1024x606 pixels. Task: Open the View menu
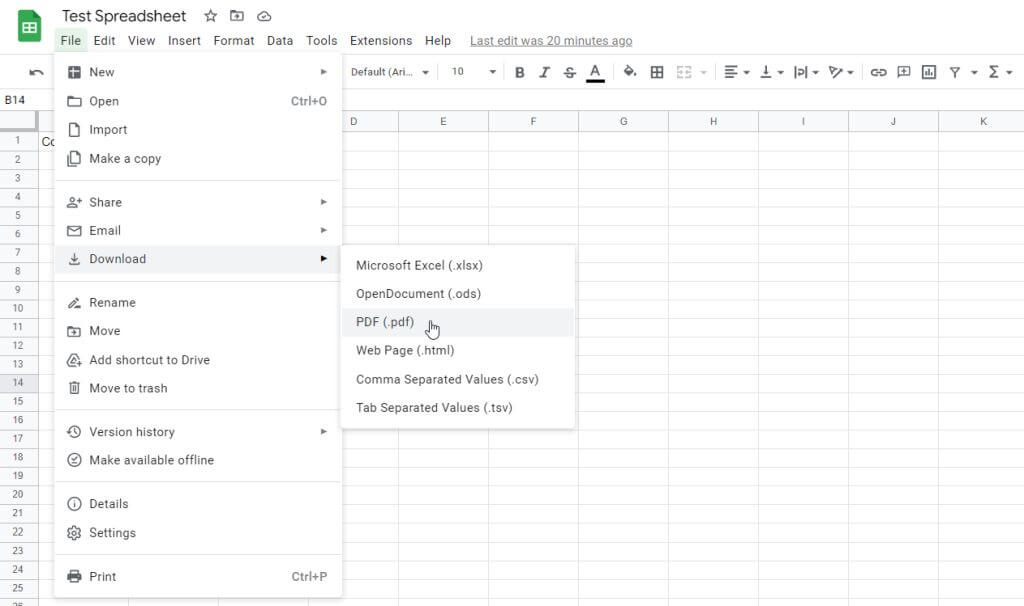[142, 40]
